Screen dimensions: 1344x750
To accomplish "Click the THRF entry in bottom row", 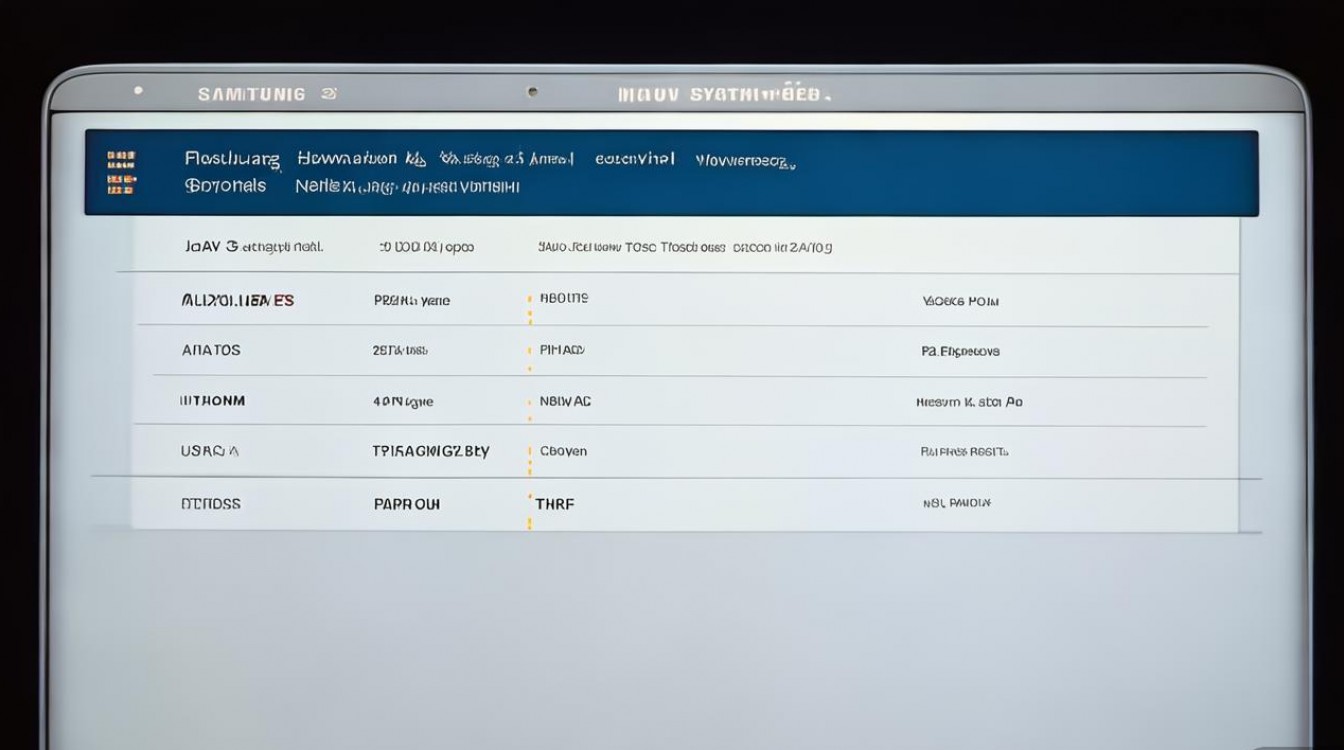I will tap(555, 504).
